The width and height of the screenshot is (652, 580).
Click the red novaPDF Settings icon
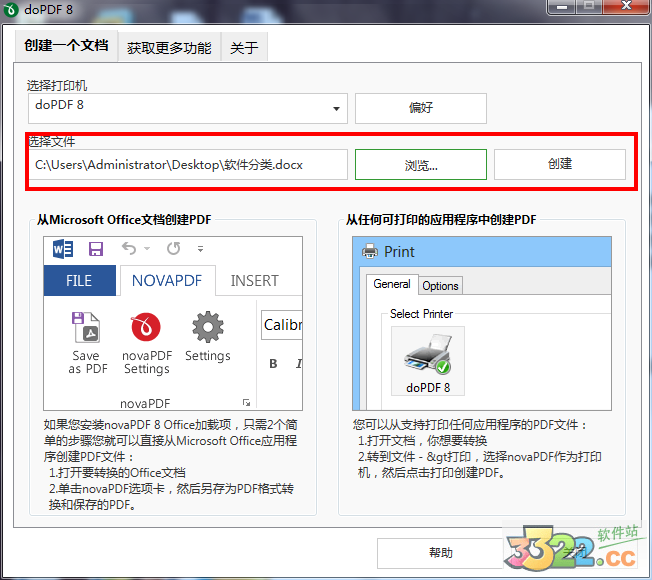146,327
